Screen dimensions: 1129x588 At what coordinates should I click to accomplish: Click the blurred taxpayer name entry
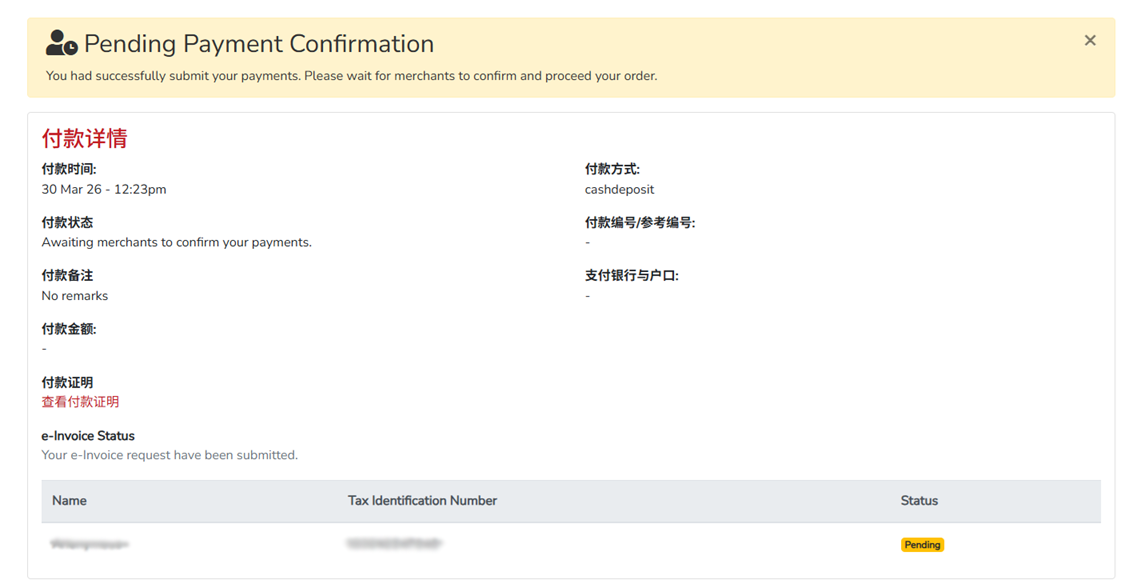point(90,544)
